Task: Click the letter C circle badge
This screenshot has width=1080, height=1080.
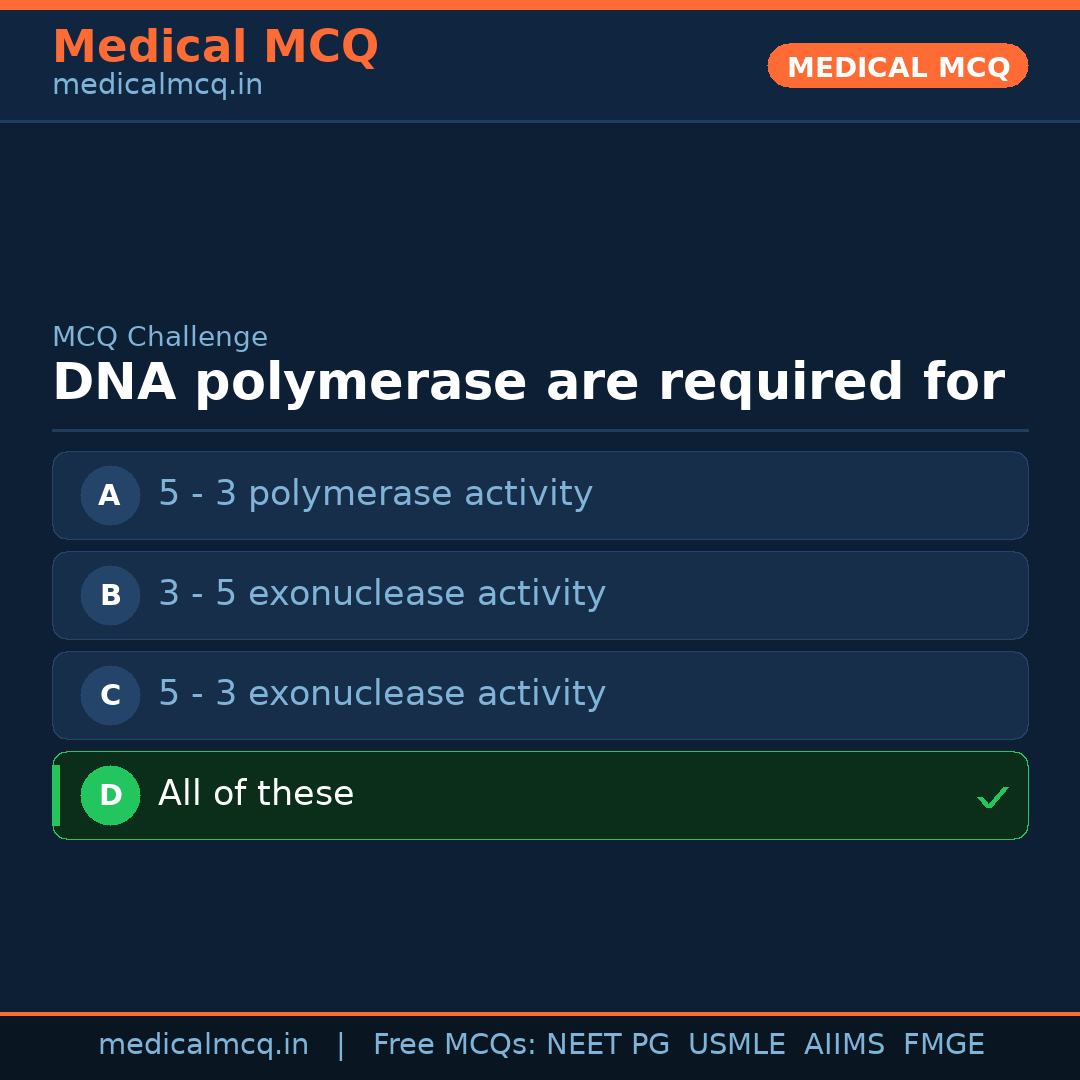Action: pyautogui.click(x=110, y=695)
